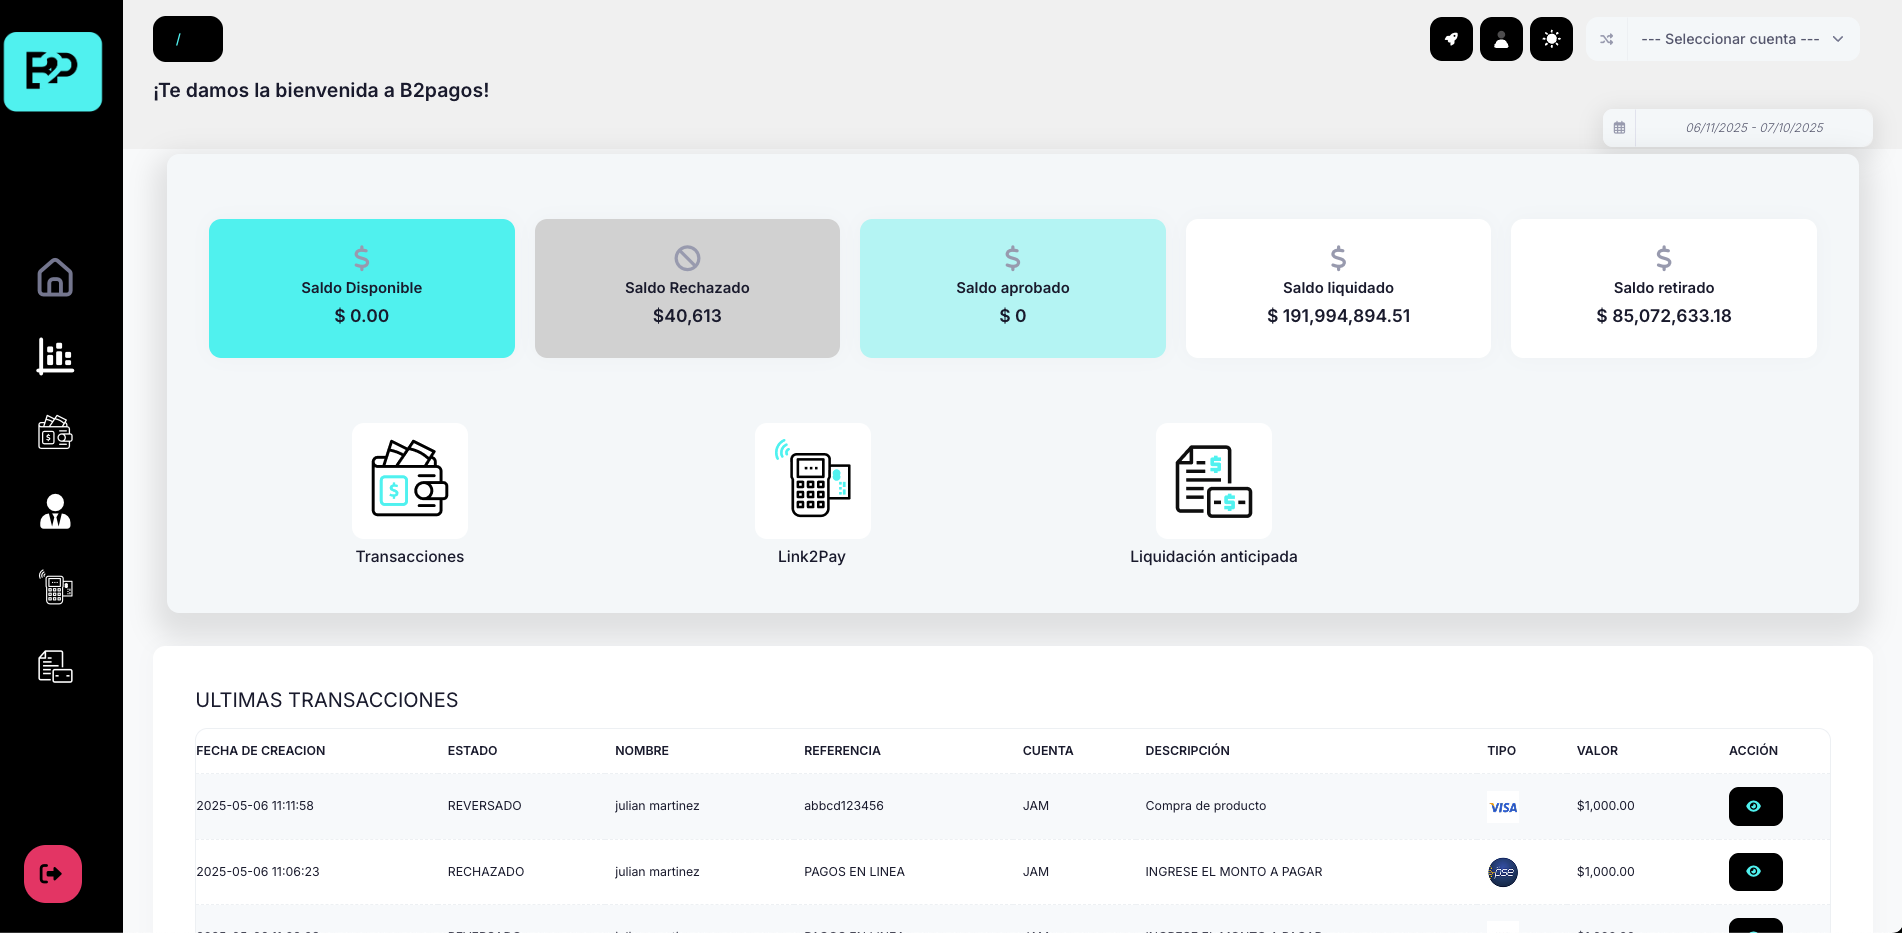Select the Saldo Disponible card
1902x933 pixels.
point(362,288)
